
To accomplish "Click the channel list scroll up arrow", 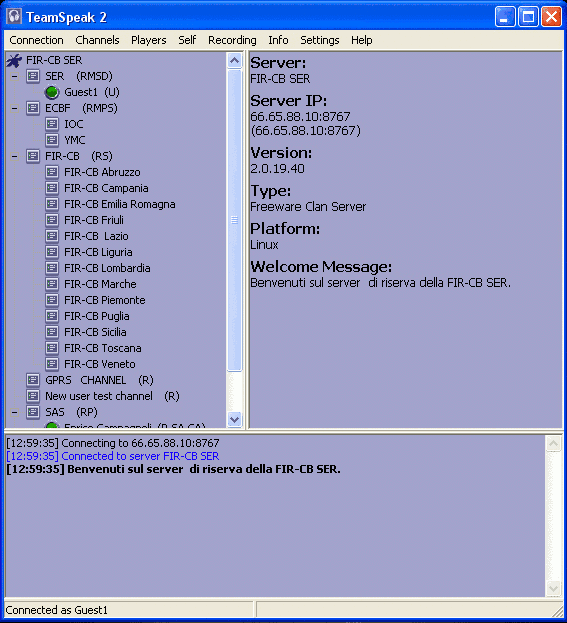I will pos(234,61).
